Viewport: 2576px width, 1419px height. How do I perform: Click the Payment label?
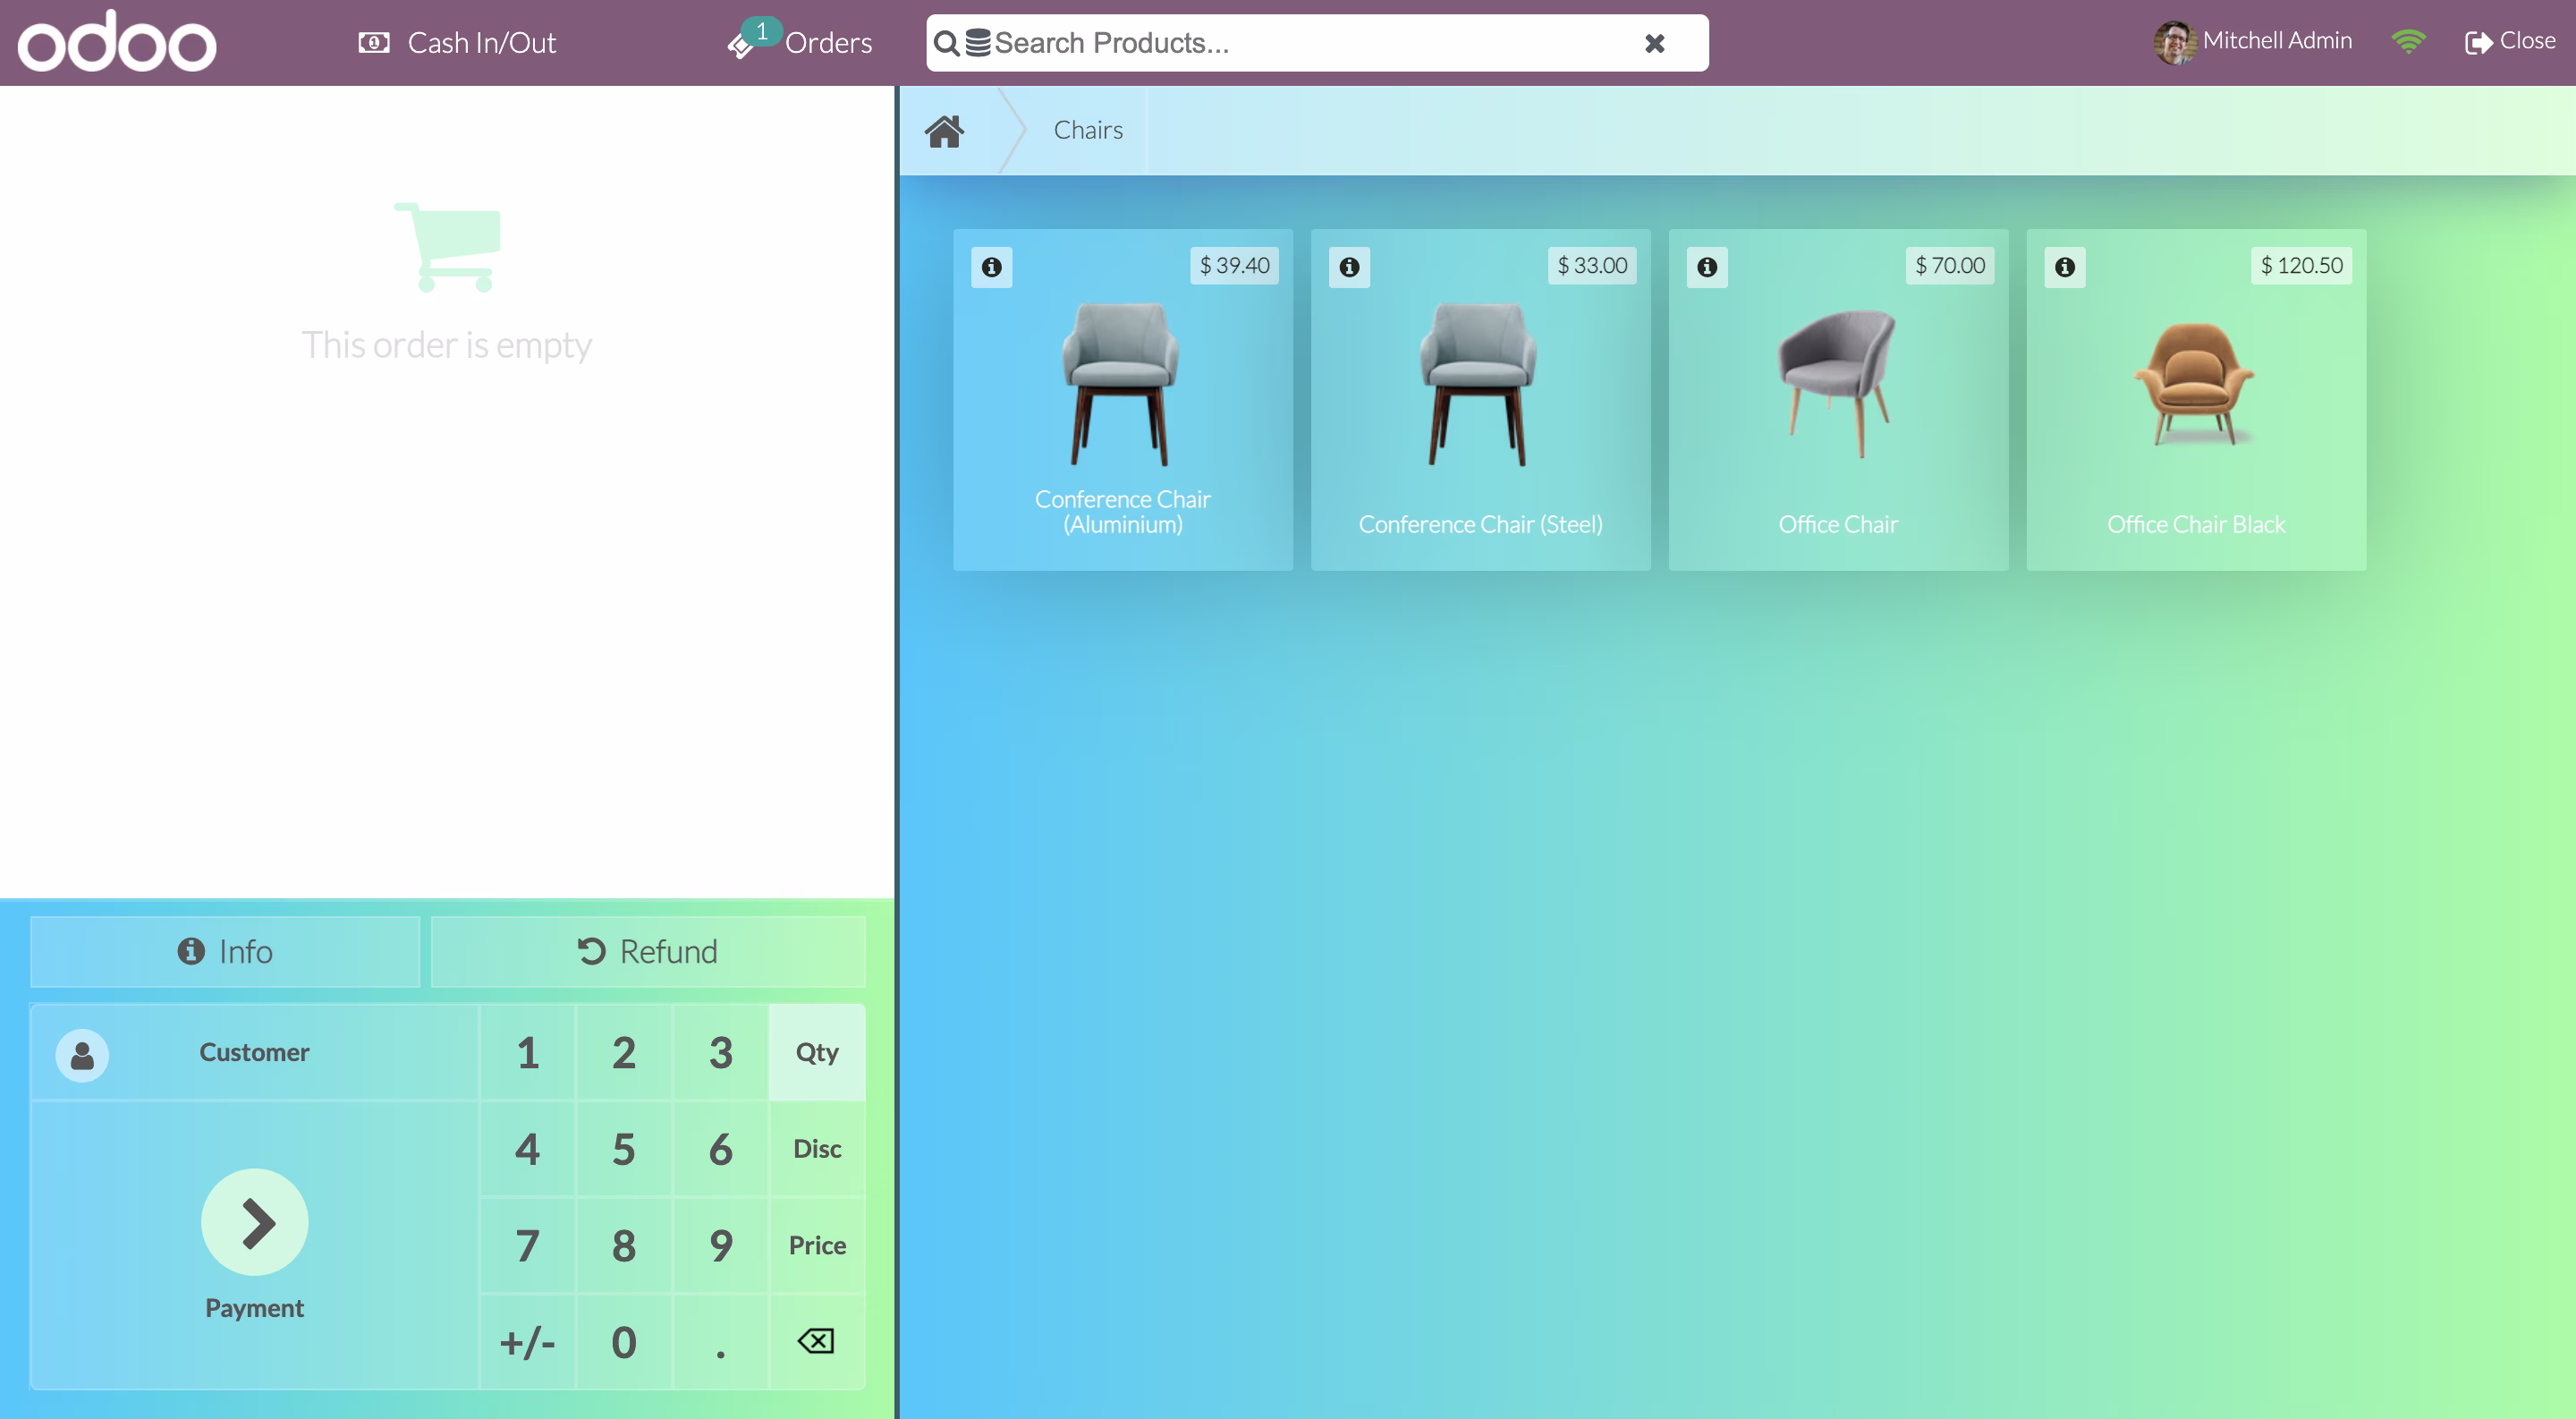pos(254,1308)
